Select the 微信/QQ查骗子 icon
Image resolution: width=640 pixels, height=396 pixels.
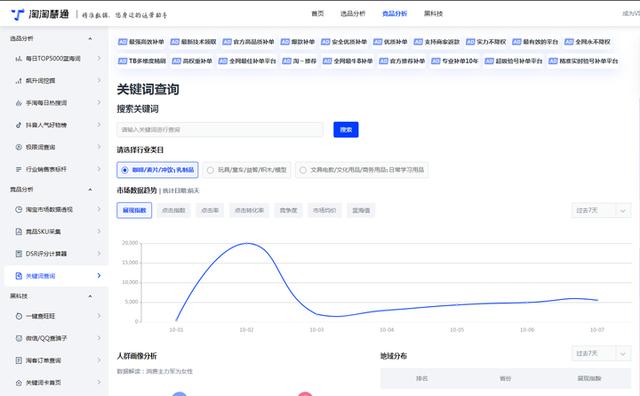point(18,338)
